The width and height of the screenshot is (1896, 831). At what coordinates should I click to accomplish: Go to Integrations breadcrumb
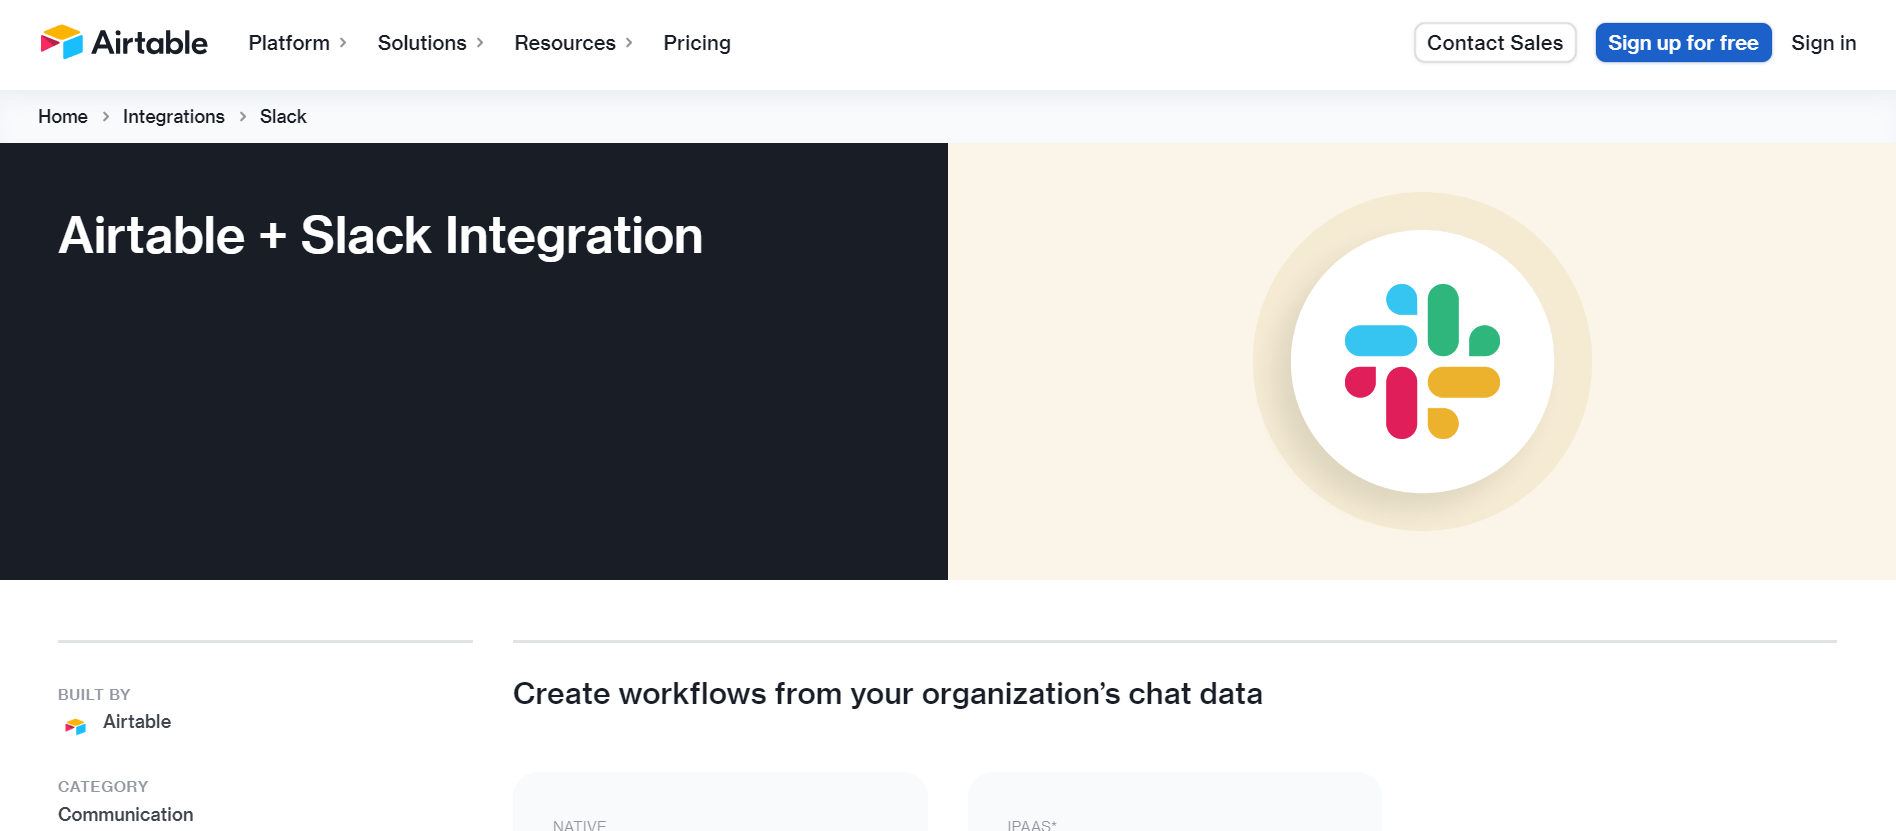click(174, 117)
